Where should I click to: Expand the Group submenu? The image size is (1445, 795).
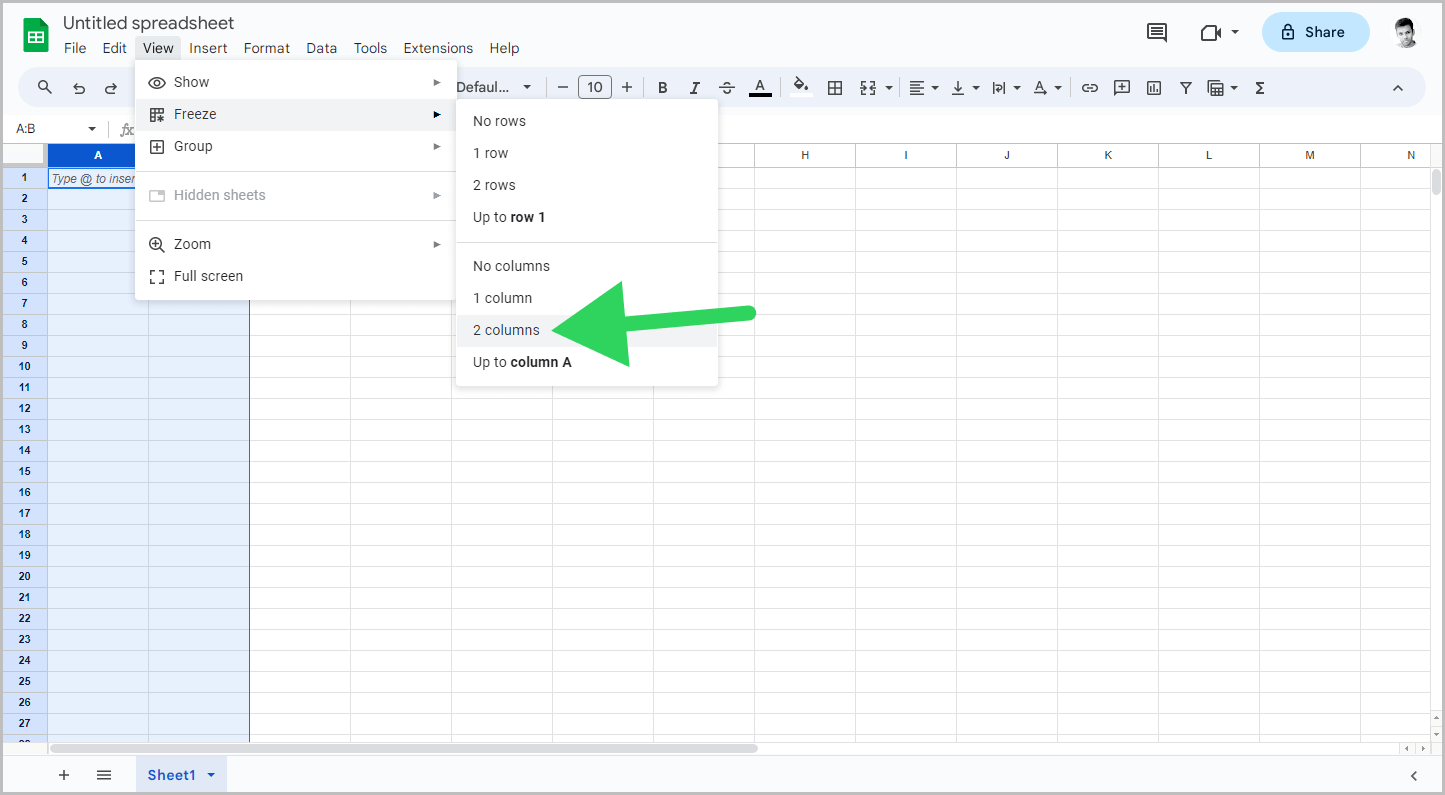(x=296, y=146)
